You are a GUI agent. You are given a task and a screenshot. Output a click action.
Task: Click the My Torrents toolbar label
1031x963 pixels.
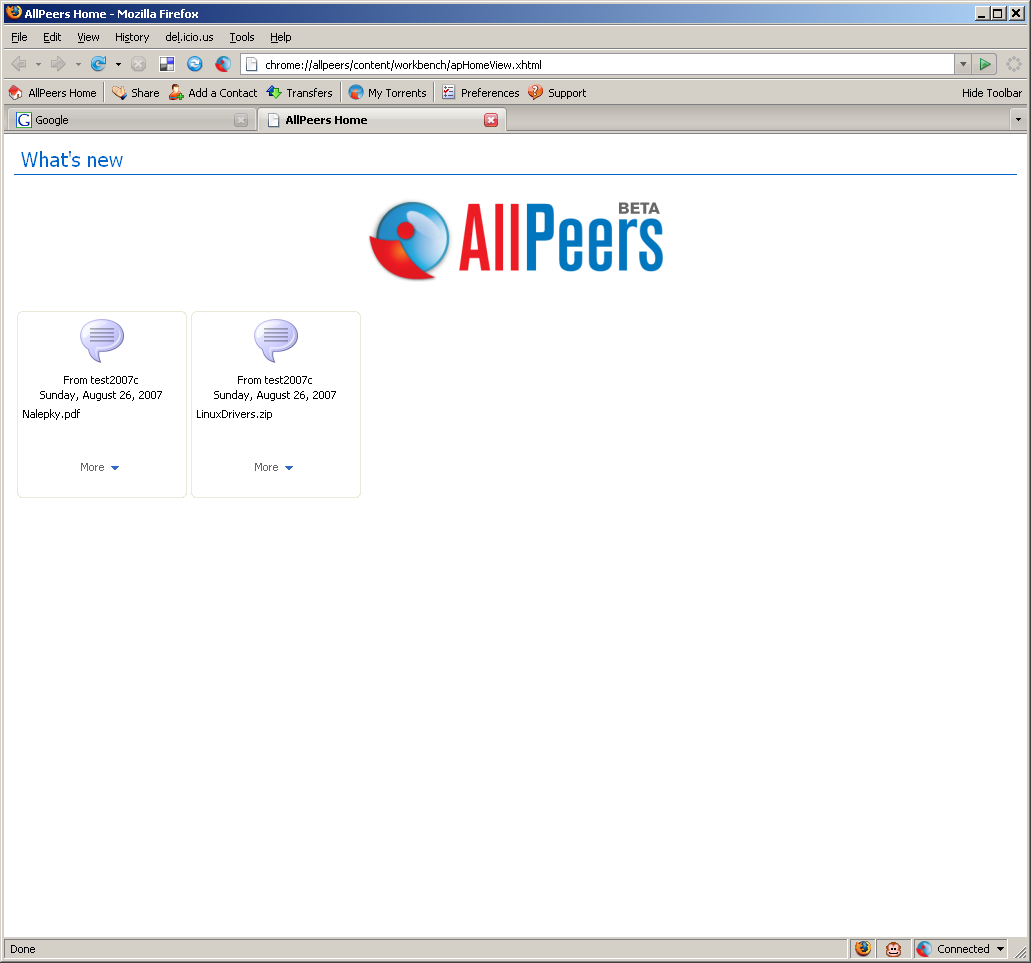tap(397, 93)
